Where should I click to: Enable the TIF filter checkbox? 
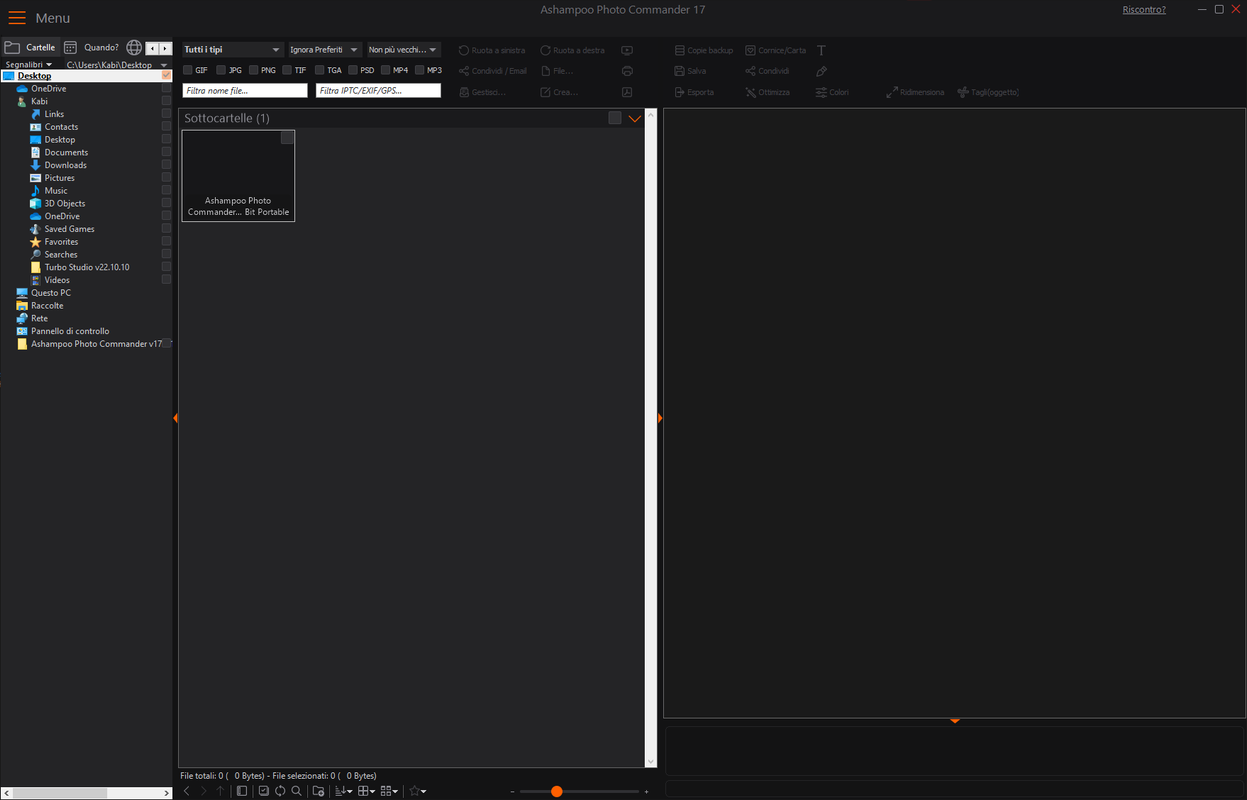[287, 70]
